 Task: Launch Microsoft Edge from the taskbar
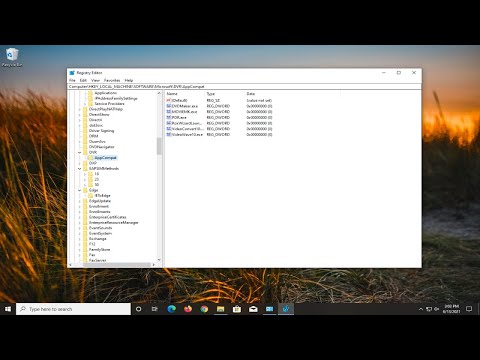(171, 309)
